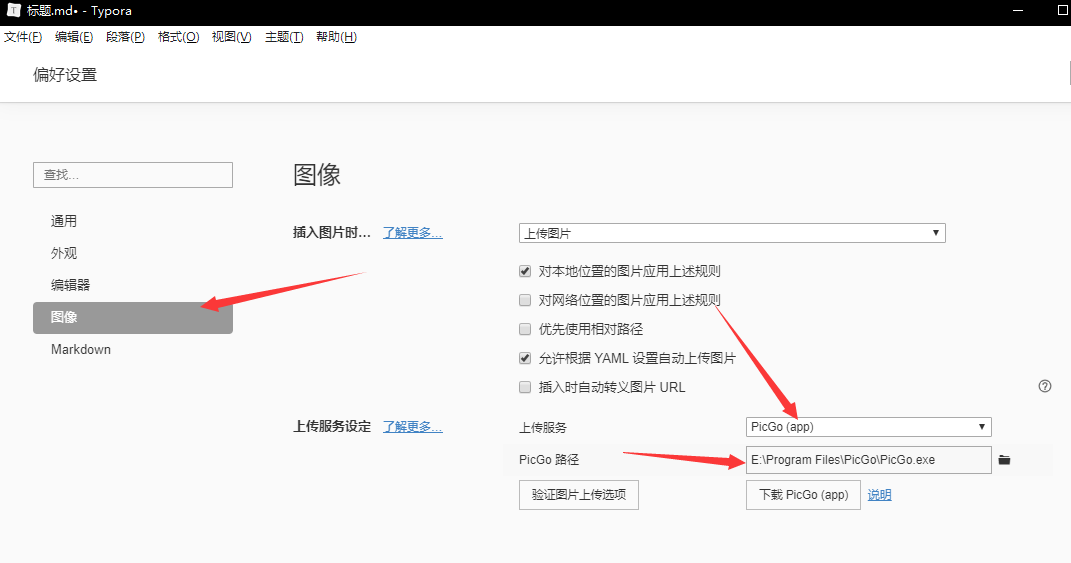1071x563 pixels.
Task: Click the 验证图片上传选项 button
Action: 579,495
